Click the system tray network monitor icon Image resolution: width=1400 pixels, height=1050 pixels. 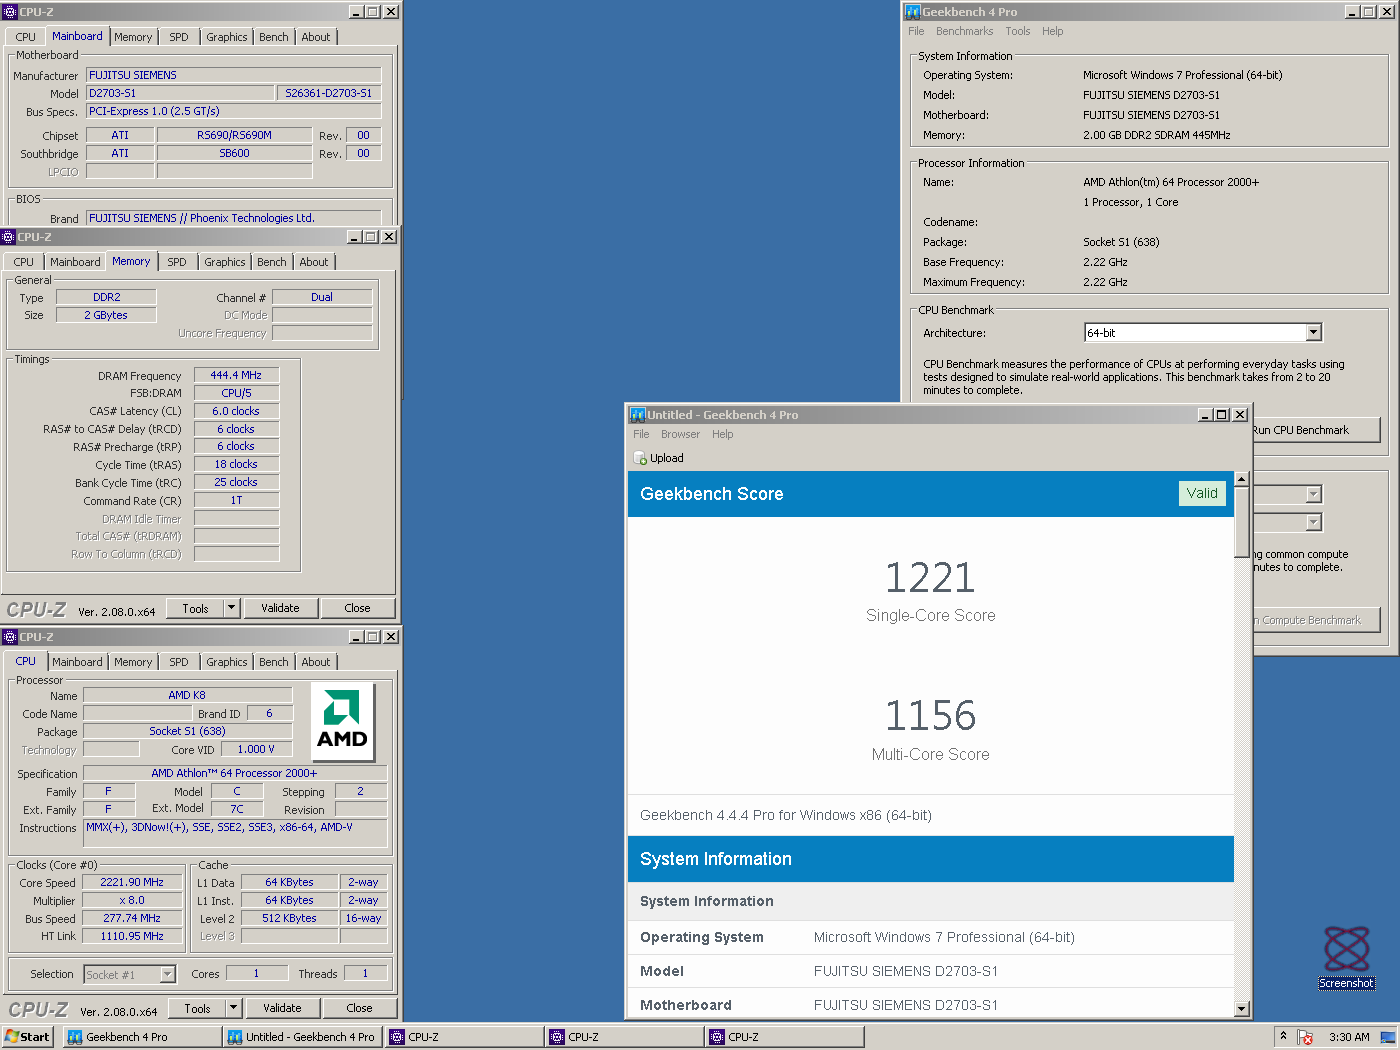tap(1386, 1037)
